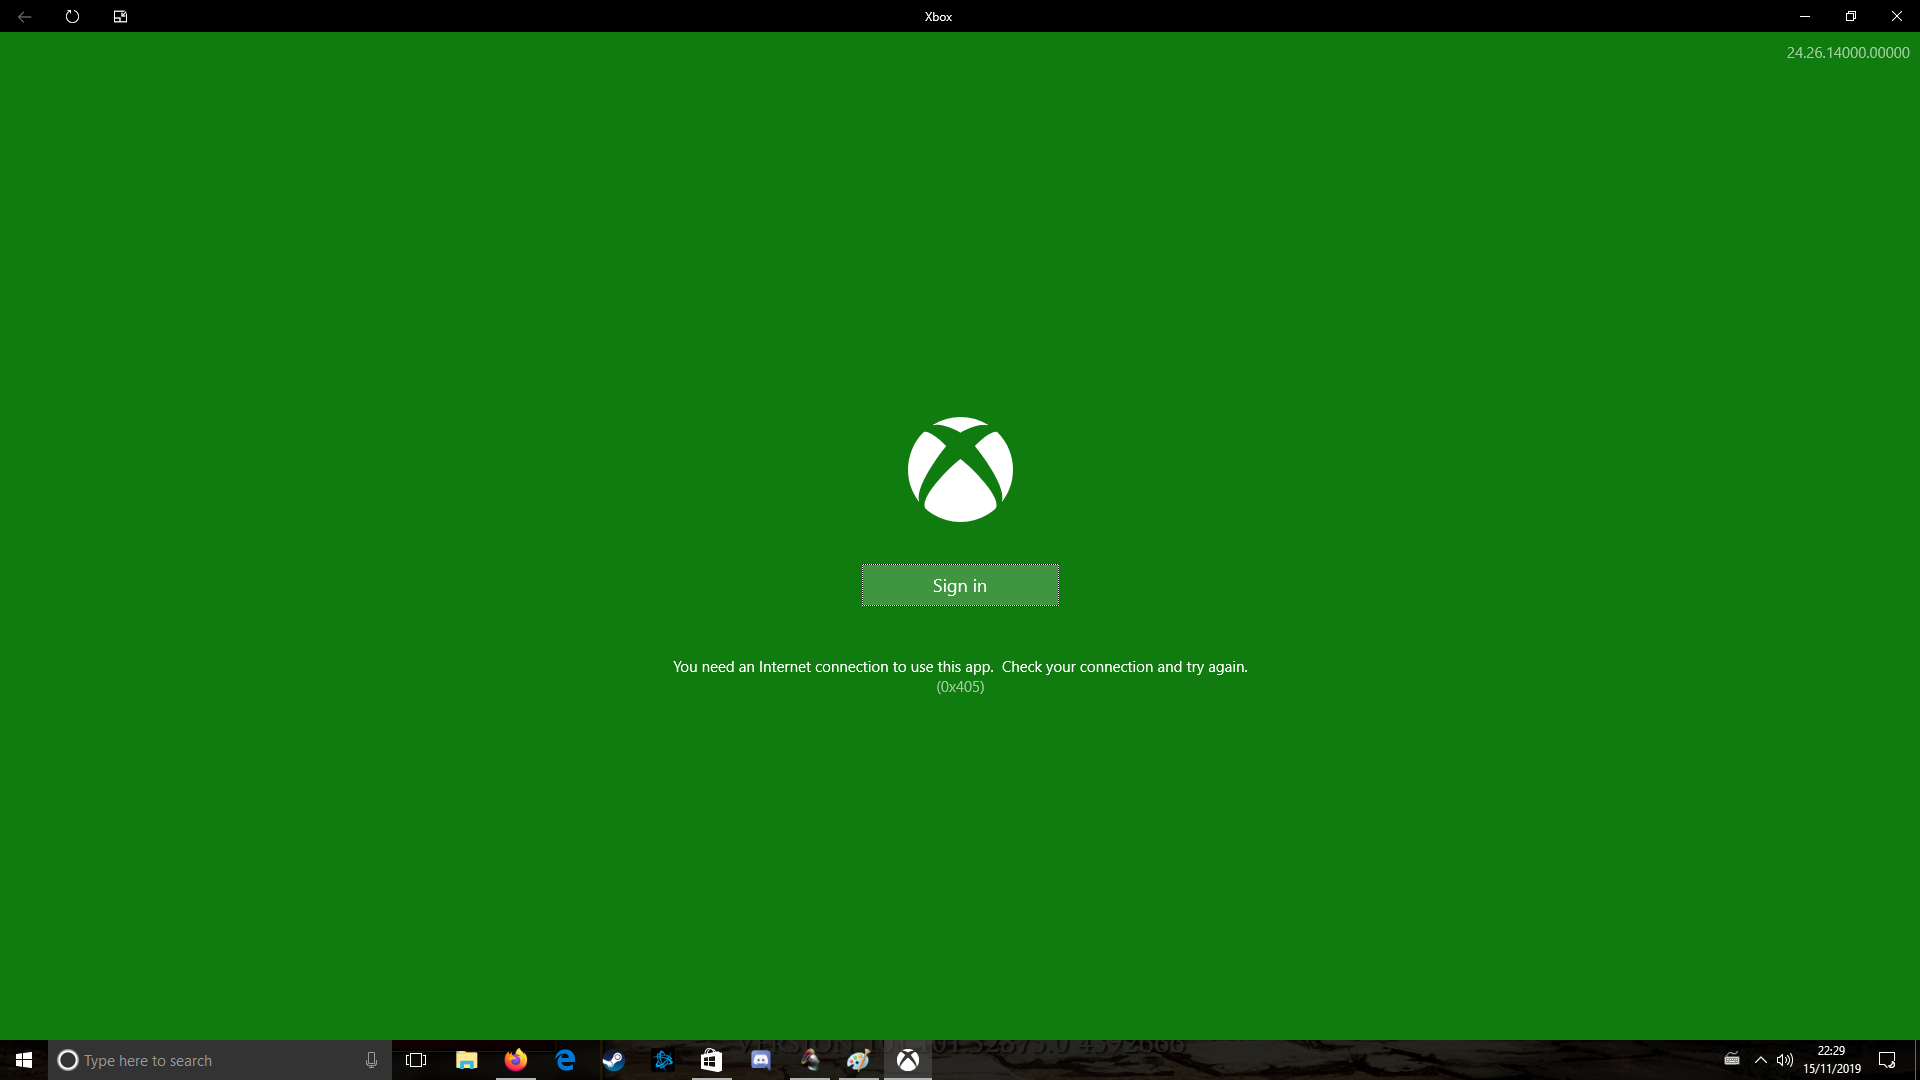The image size is (1920, 1080).
Task: Click the icon right of the refresh button
Action: (x=120, y=16)
